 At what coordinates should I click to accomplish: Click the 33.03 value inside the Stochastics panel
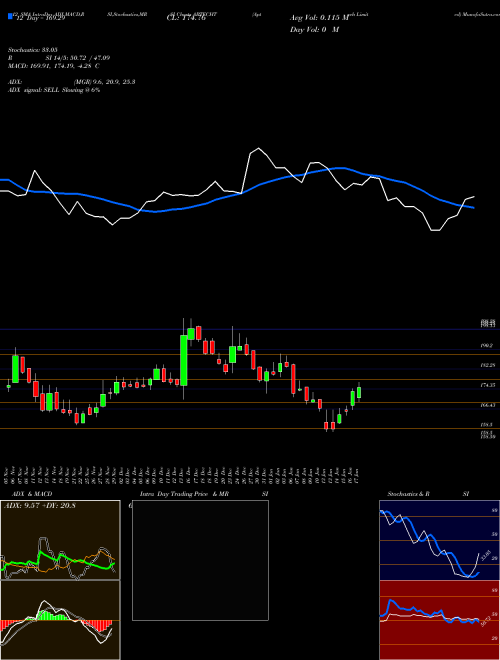485,554
